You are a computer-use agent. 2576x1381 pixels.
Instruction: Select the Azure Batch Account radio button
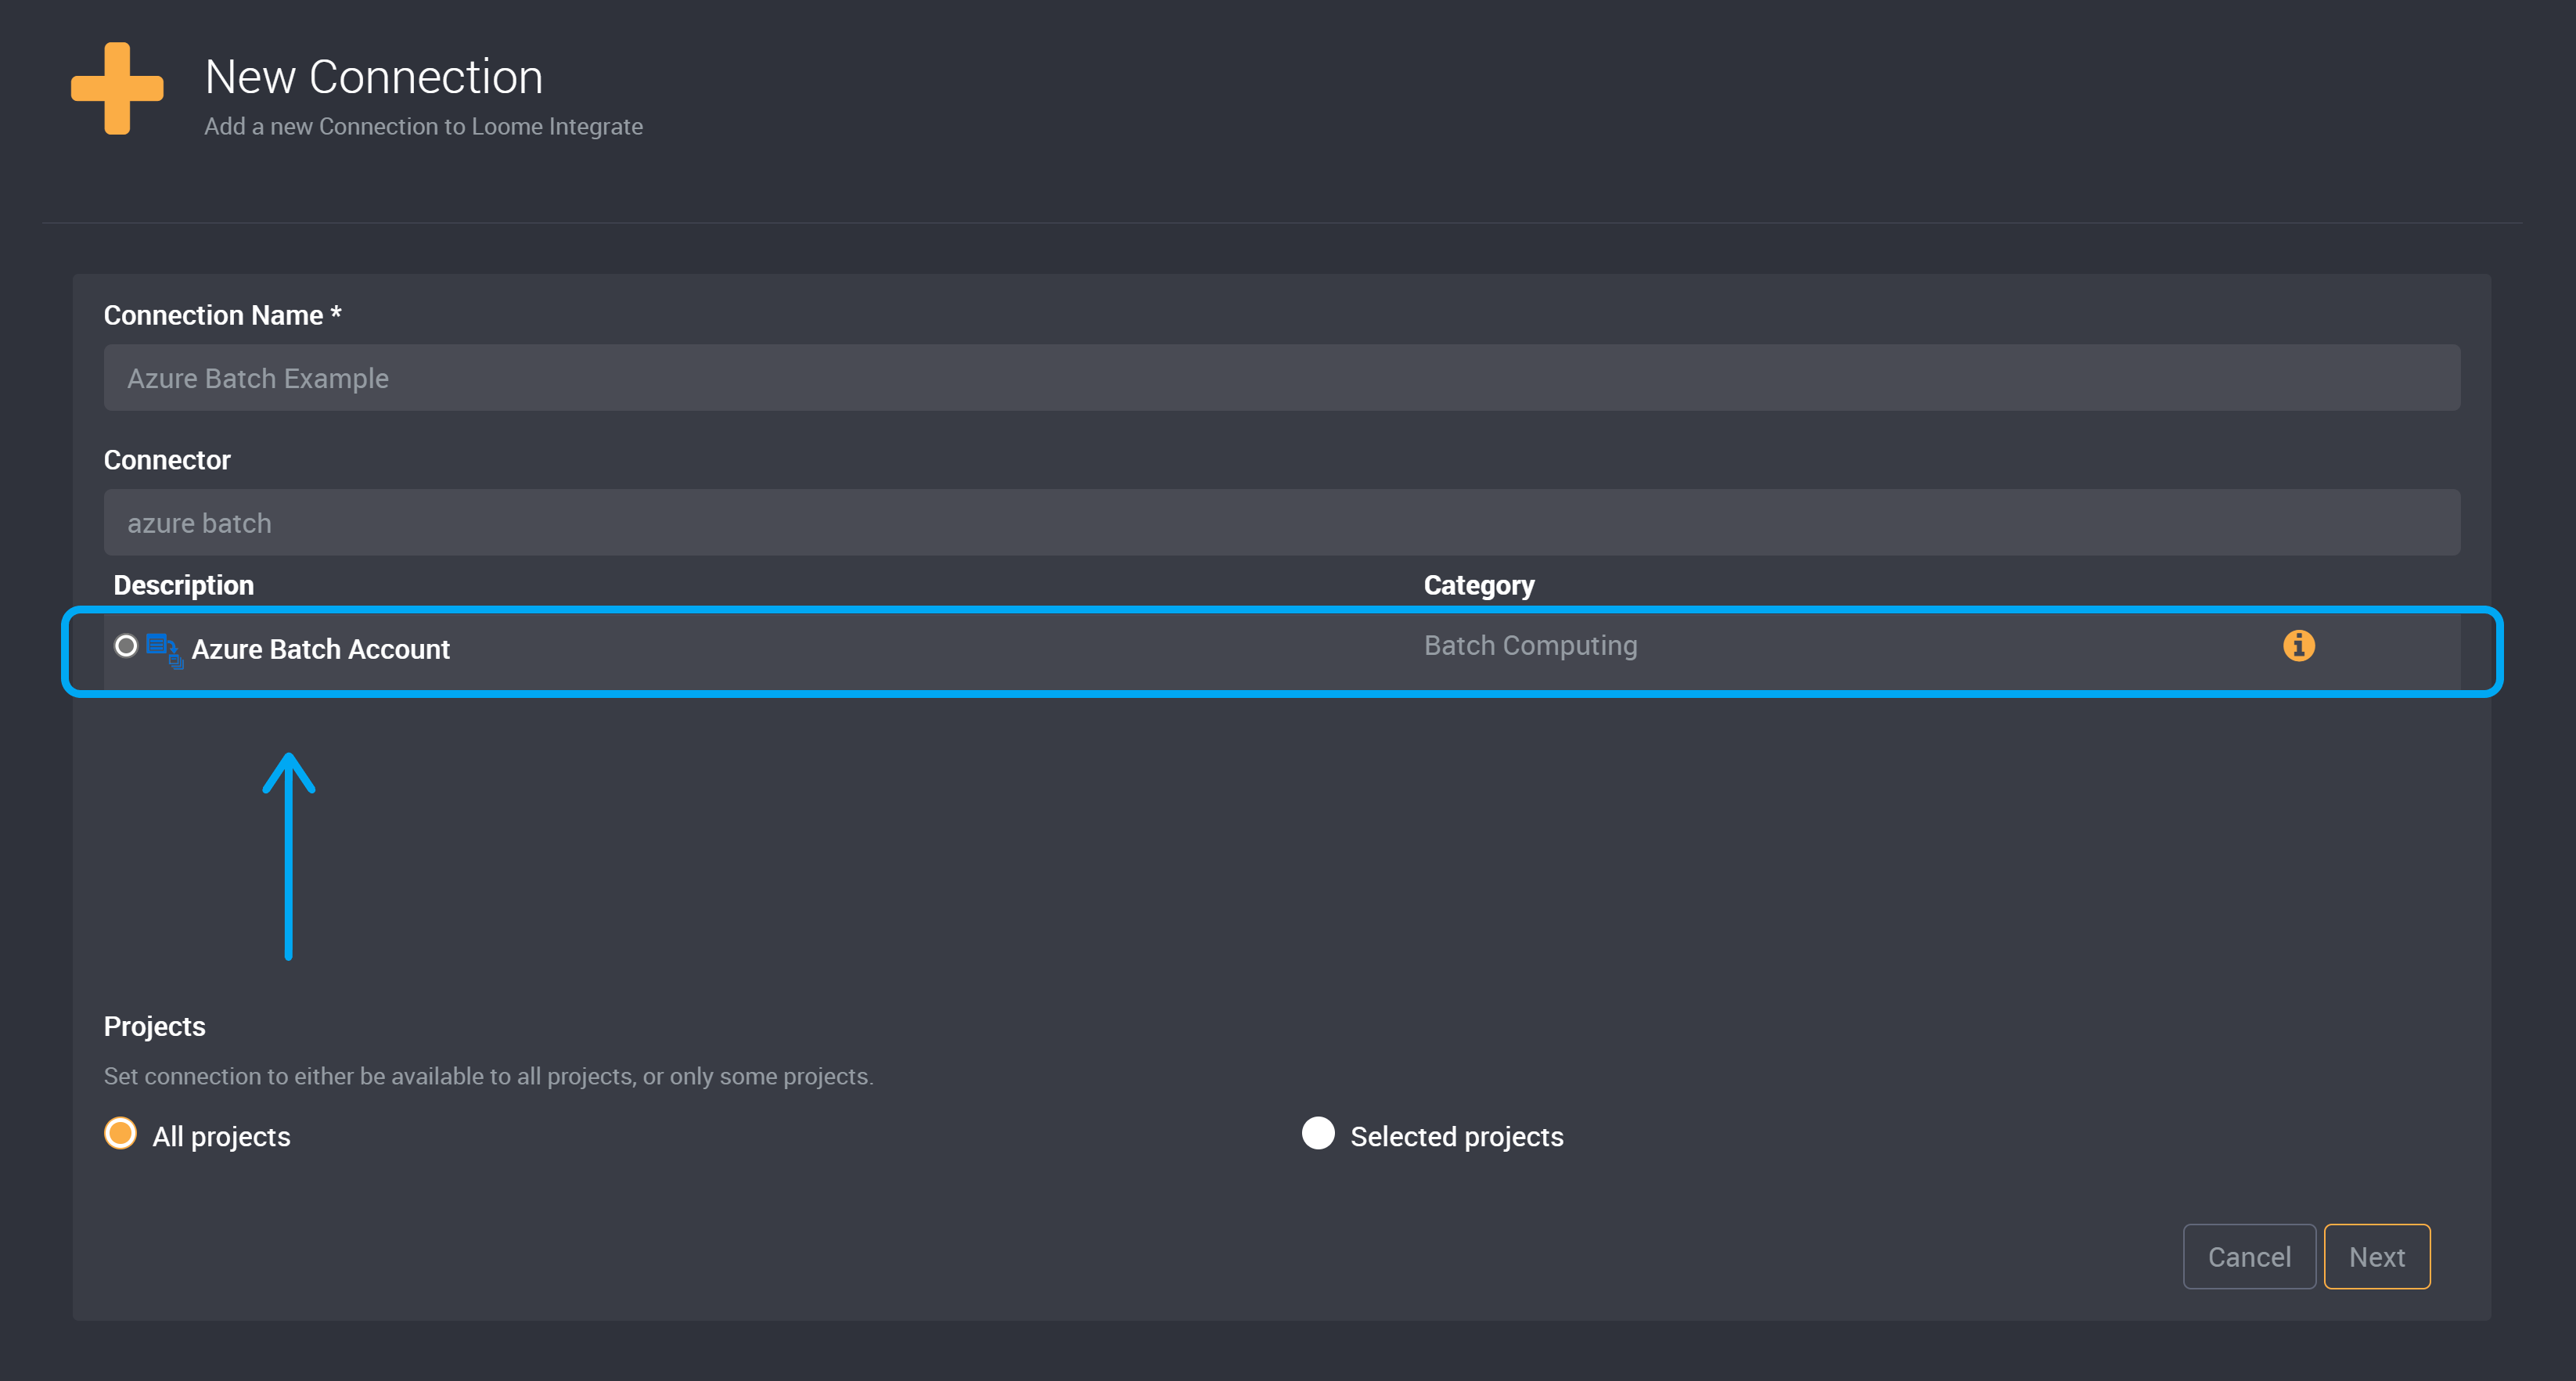tap(126, 646)
